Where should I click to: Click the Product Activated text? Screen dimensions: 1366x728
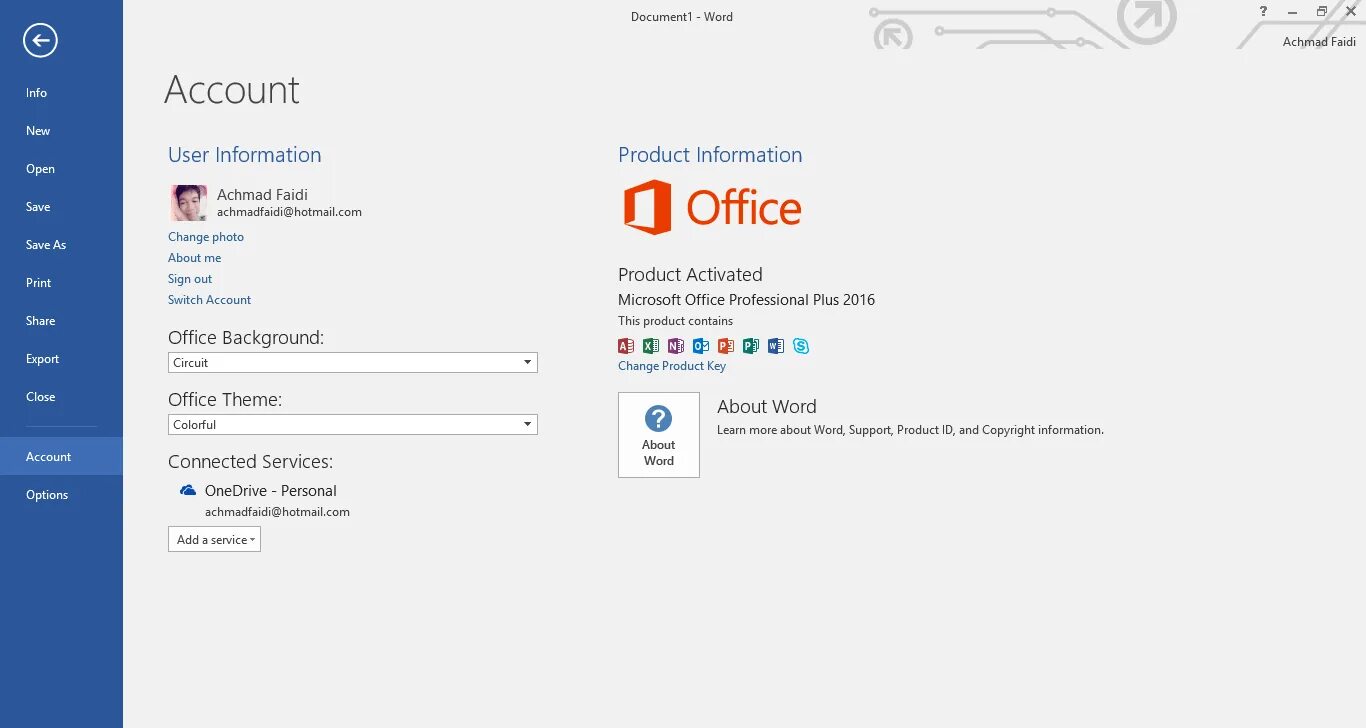pyautogui.click(x=690, y=274)
